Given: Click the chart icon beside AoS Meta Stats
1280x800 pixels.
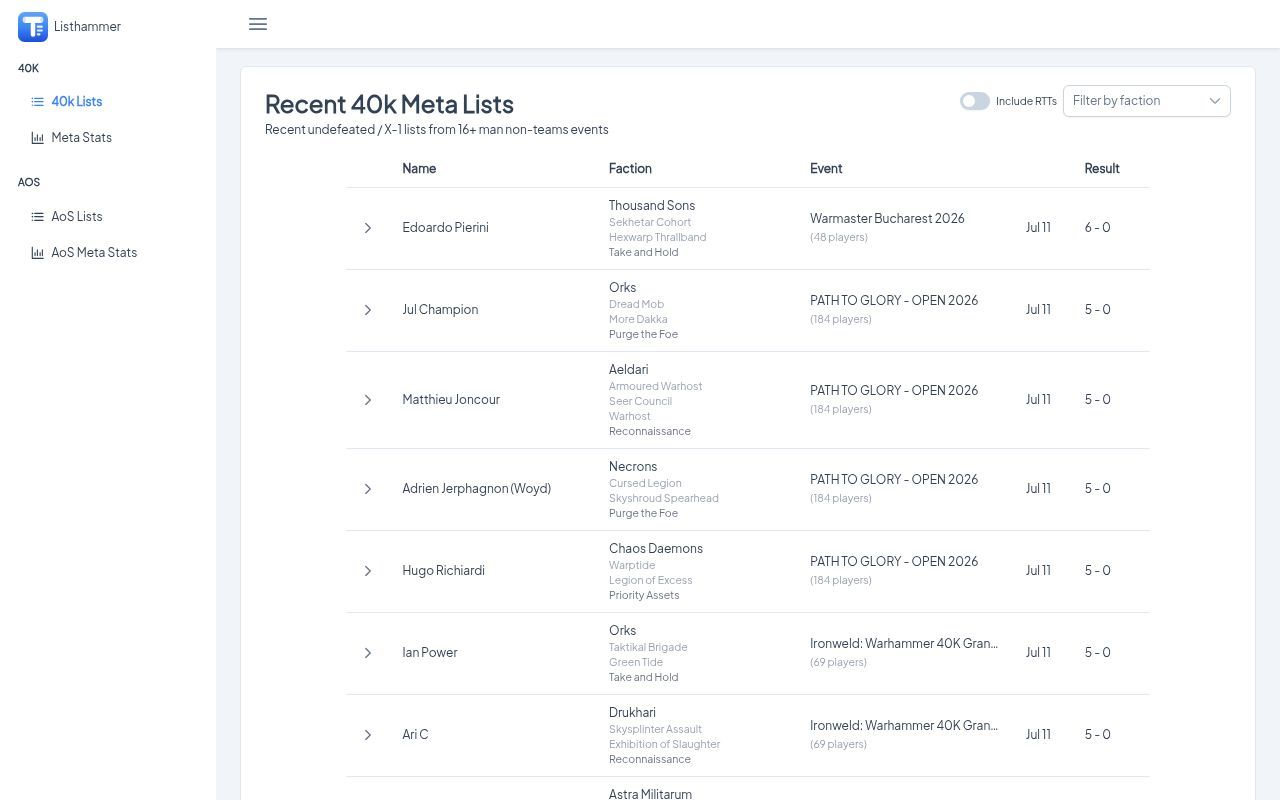Looking at the screenshot, I should [x=37, y=252].
